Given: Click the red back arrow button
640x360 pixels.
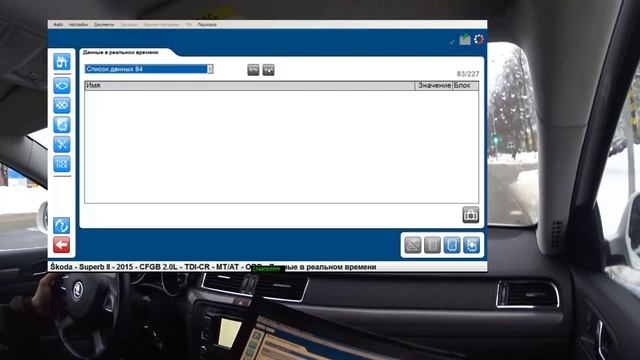Looking at the screenshot, I should 62,245.
